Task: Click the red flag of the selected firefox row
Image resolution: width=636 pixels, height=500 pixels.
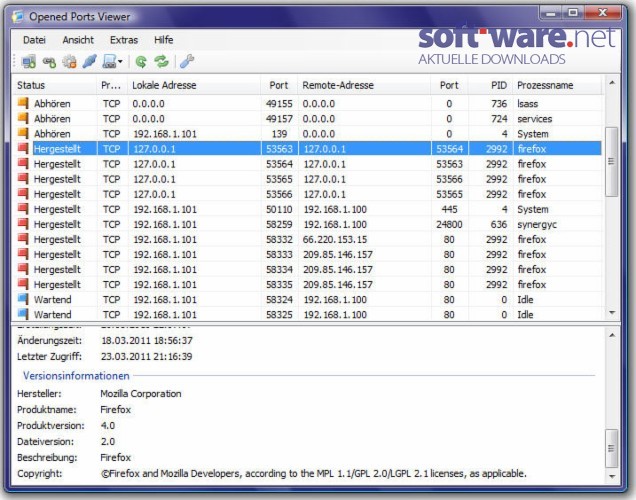Action: [x=23, y=148]
